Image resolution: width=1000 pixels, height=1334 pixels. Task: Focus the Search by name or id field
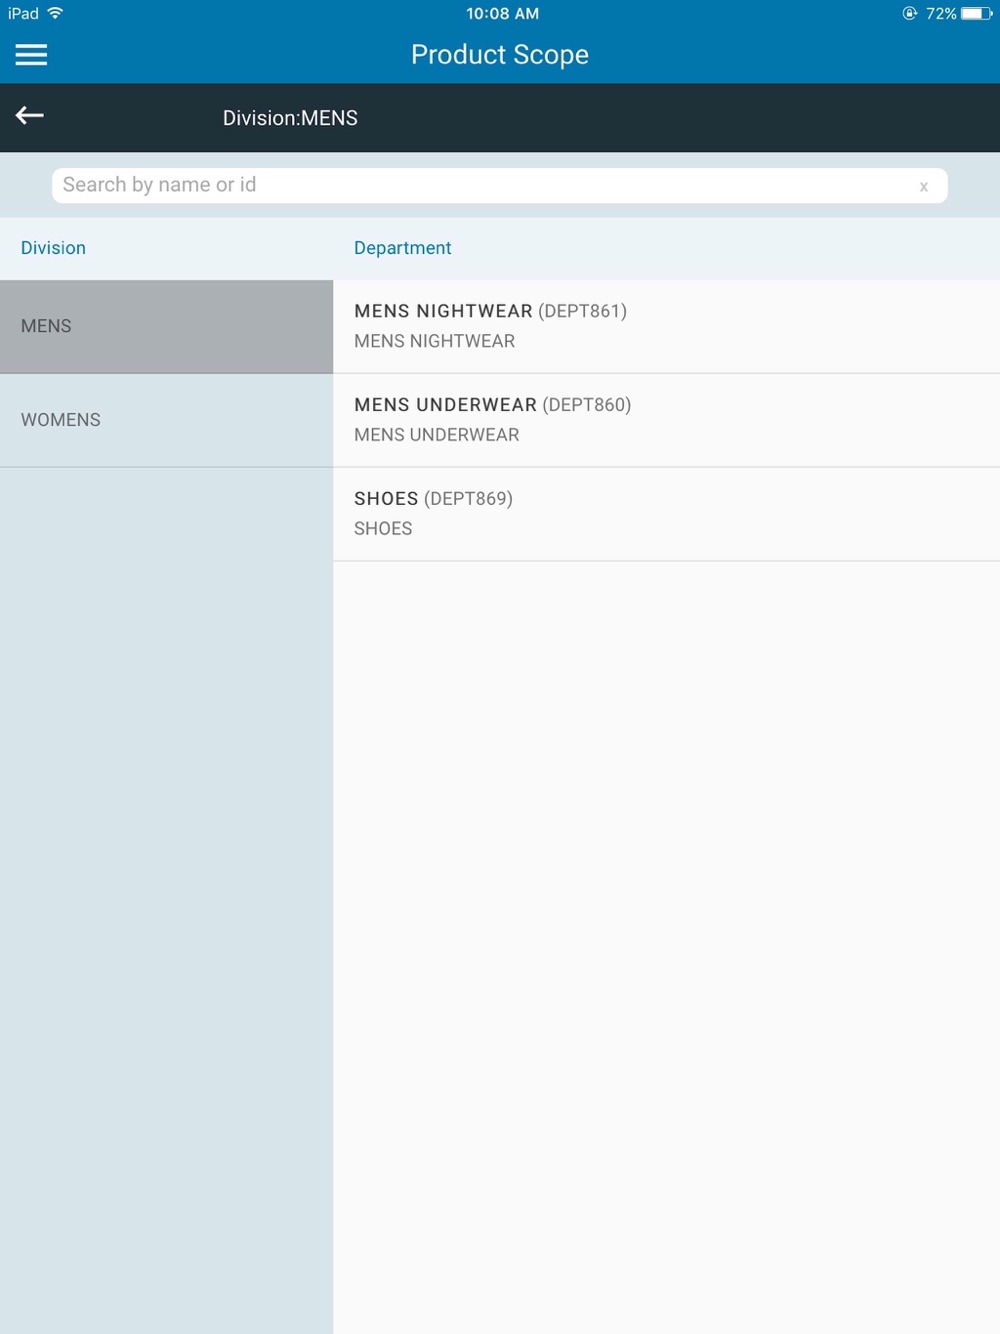(x=499, y=185)
